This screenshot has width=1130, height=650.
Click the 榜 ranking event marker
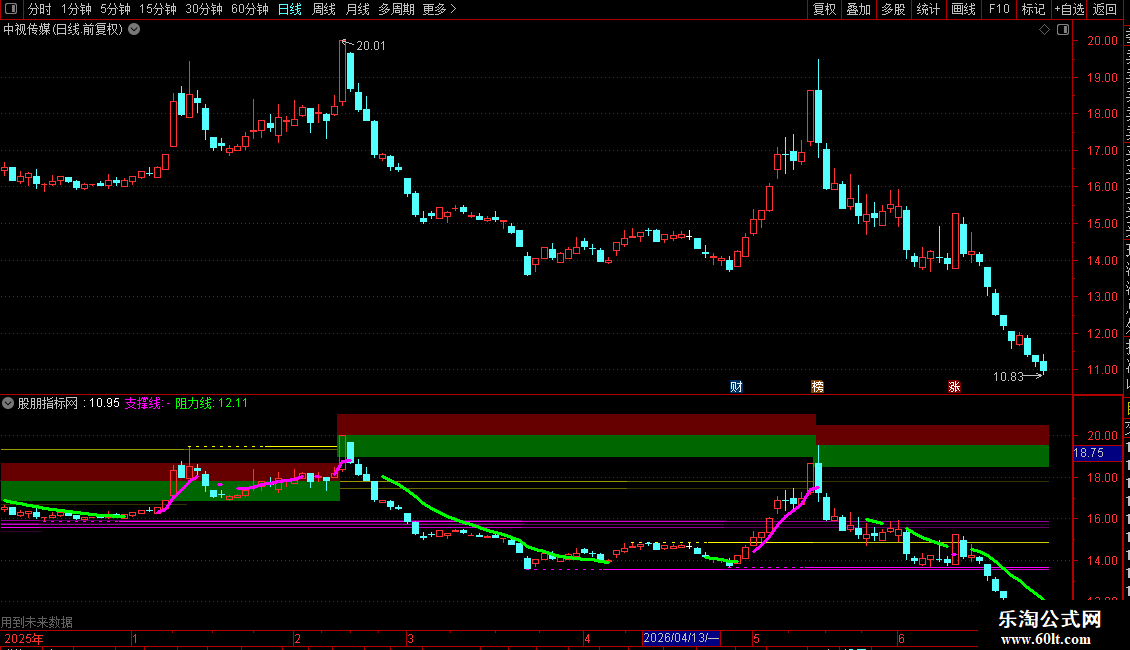[x=817, y=387]
